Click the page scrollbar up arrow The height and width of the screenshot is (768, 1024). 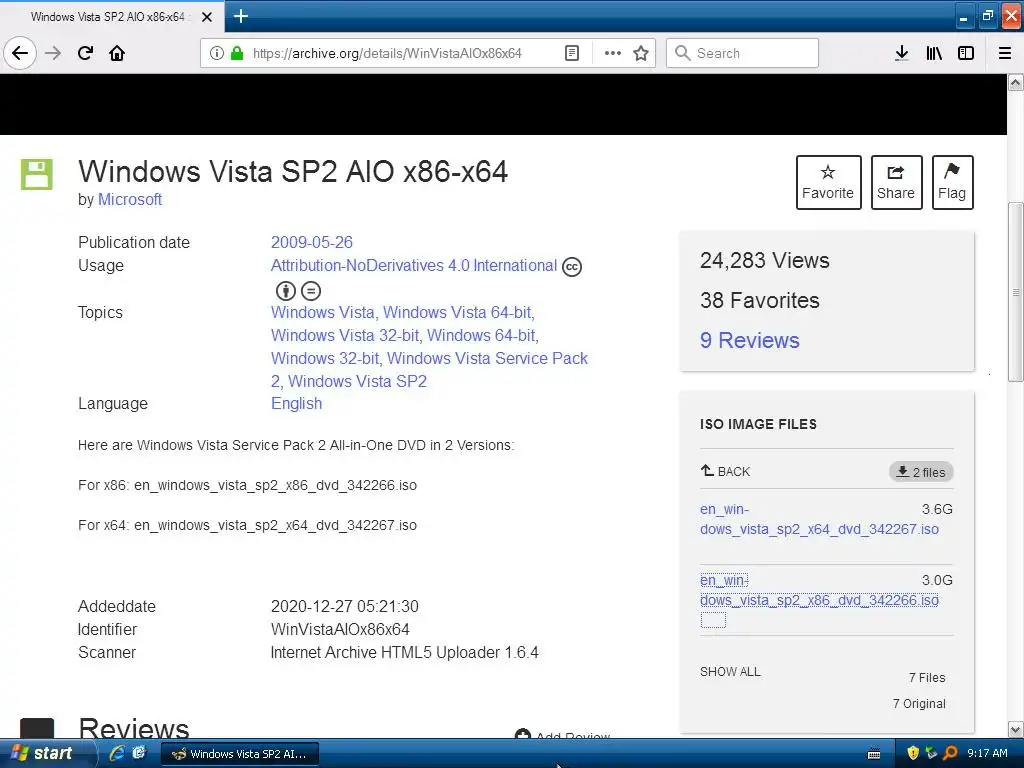pyautogui.click(x=1016, y=82)
